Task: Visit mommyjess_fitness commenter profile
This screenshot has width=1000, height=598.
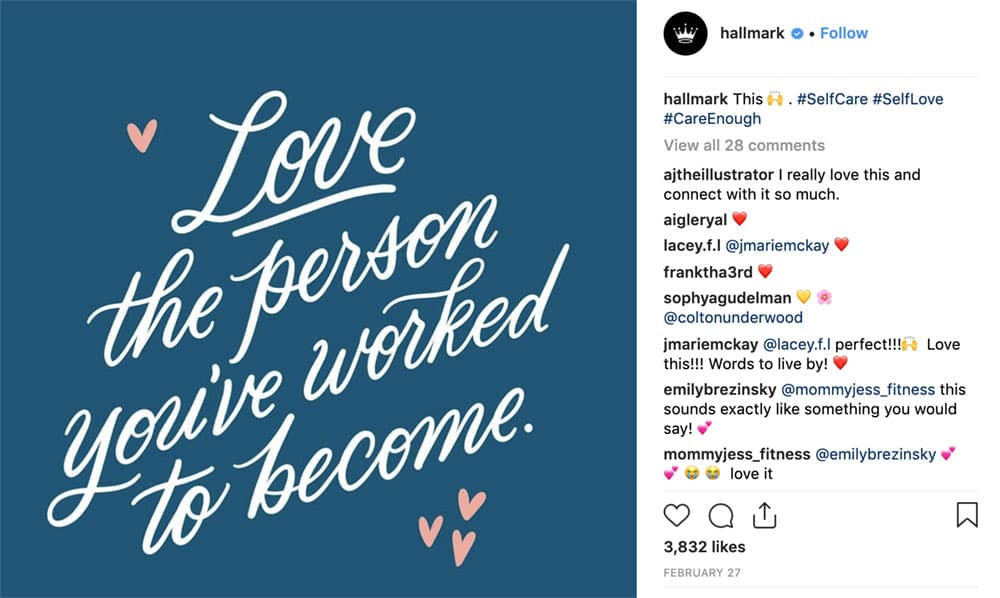Action: [x=737, y=455]
